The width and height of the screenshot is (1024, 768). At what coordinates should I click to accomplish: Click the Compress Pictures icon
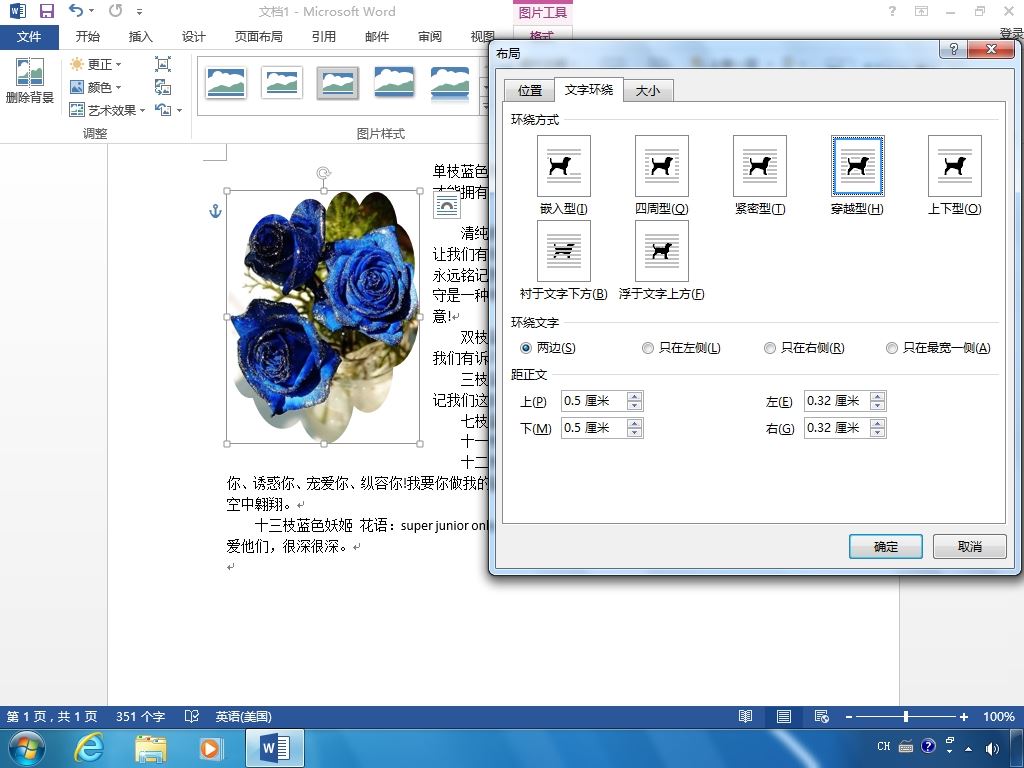tap(163, 64)
